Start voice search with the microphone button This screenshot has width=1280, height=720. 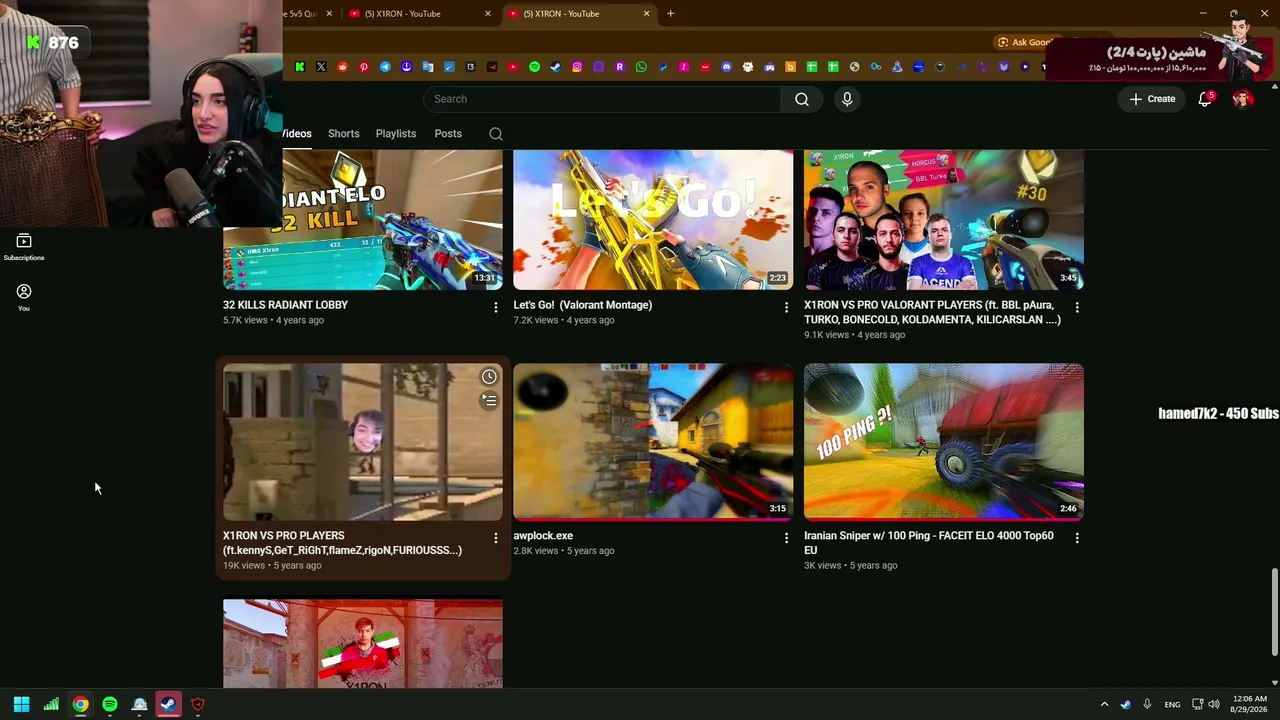coord(847,99)
